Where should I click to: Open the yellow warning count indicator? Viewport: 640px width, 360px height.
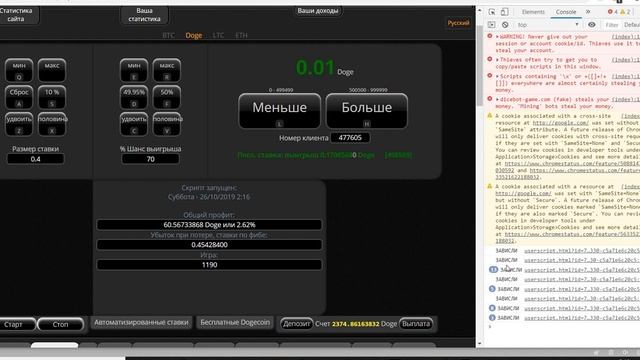point(625,12)
